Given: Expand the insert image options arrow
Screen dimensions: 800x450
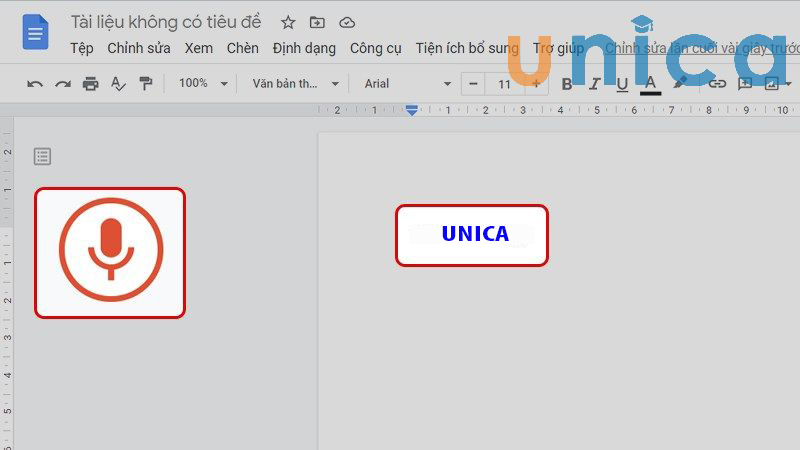Looking at the screenshot, I should click(789, 84).
